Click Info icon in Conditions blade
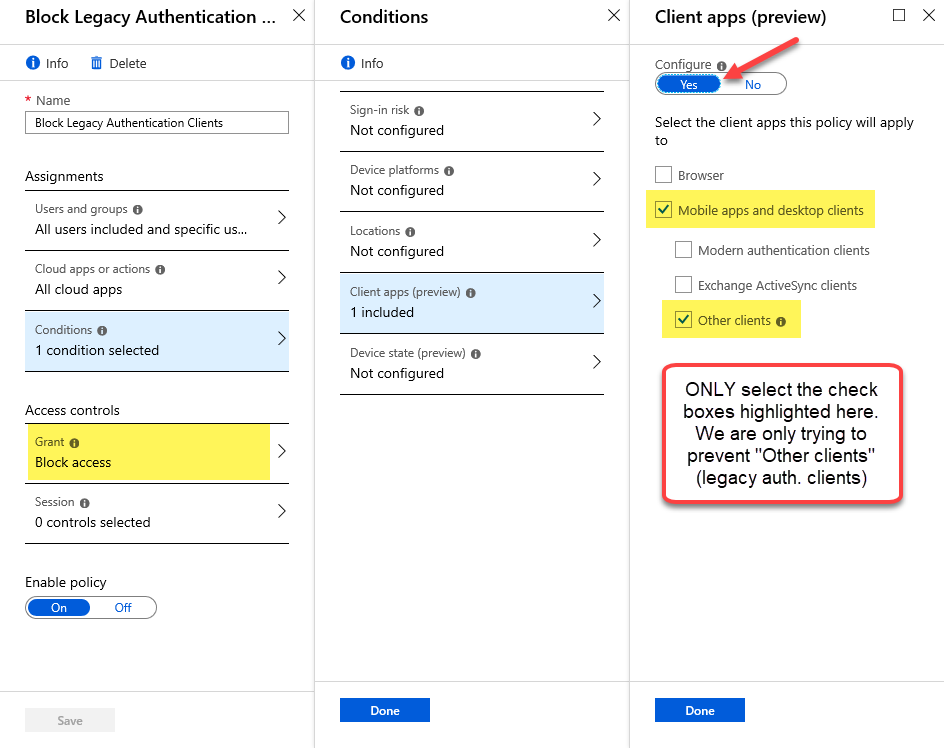This screenshot has height=748, width=944. click(x=347, y=63)
